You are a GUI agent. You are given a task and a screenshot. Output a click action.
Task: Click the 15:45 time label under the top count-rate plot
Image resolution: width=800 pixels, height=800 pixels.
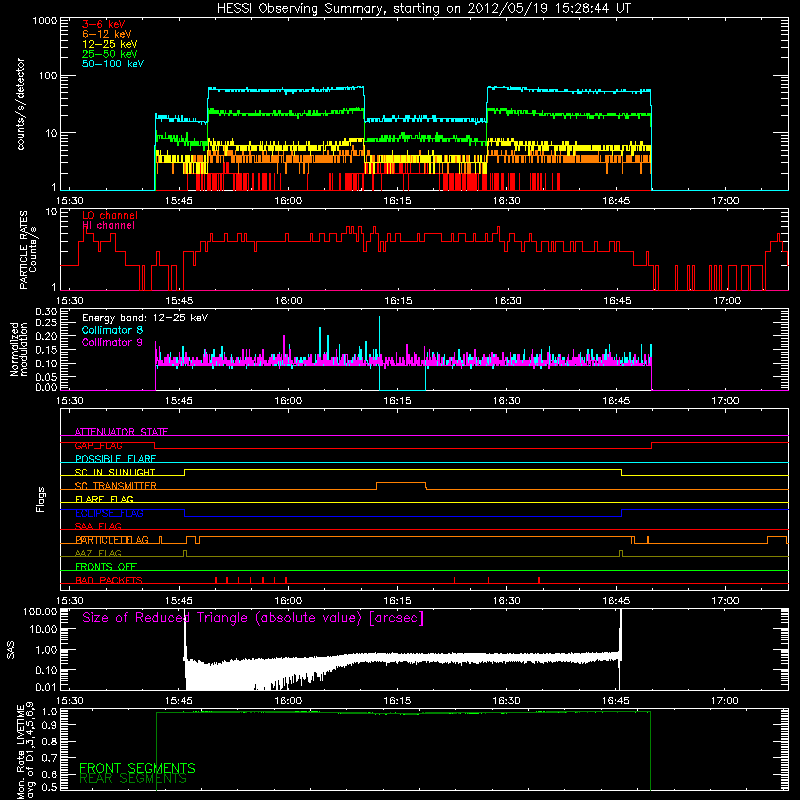pyautogui.click(x=179, y=201)
